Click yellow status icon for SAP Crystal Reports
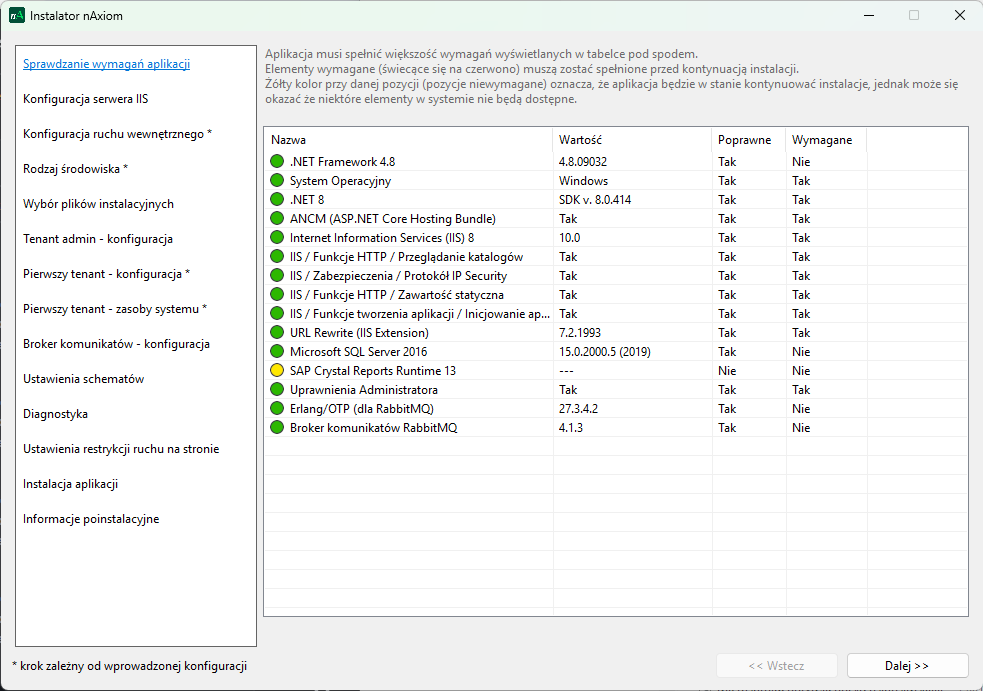Screen dimensions: 983x691 [277, 371]
